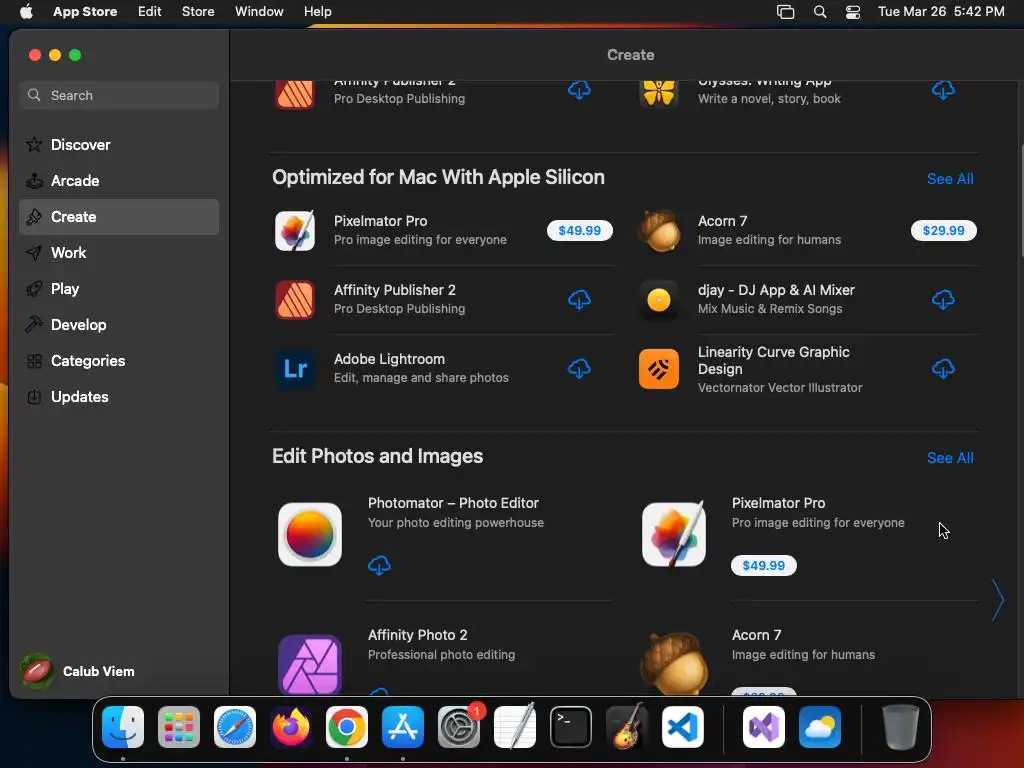Go to Arcade in sidebar
This screenshot has width=1024, height=768.
(x=119, y=181)
